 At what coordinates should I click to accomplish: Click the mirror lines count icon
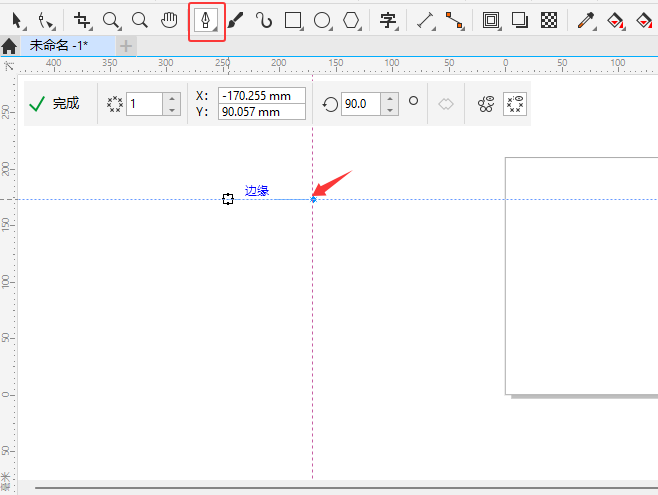point(115,104)
